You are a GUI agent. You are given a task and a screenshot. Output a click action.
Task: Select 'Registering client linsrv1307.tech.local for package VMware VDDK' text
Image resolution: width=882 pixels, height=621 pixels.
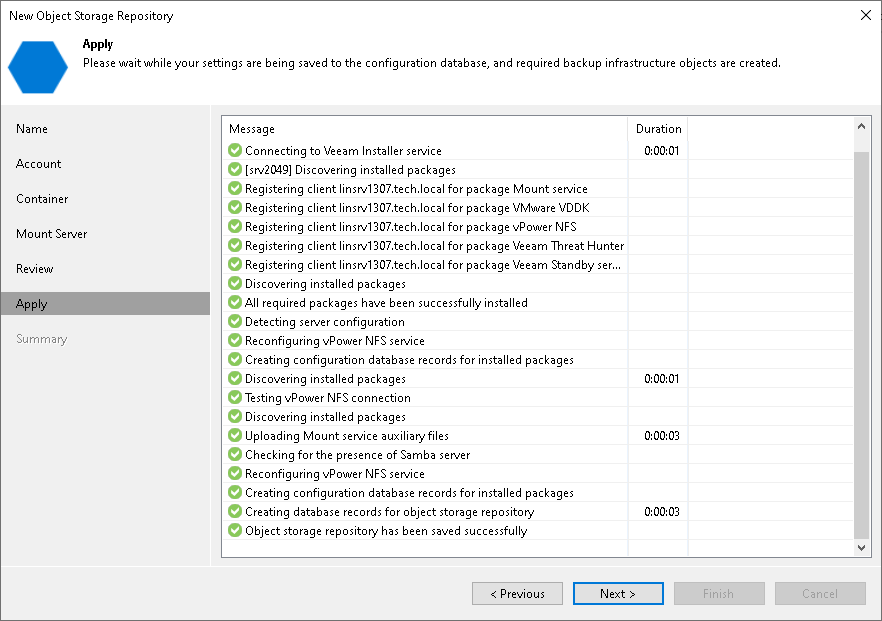(x=417, y=208)
